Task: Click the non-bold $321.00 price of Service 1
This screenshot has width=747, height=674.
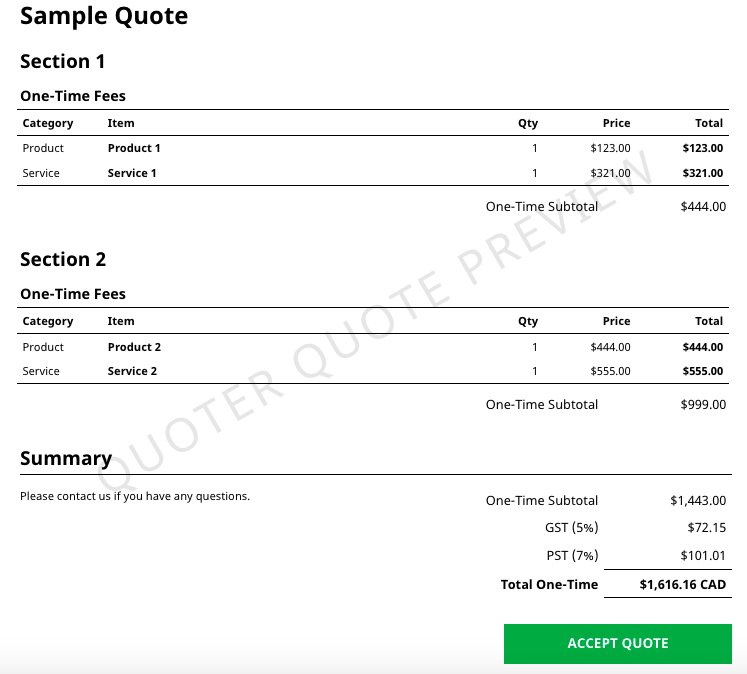Action: (610, 173)
